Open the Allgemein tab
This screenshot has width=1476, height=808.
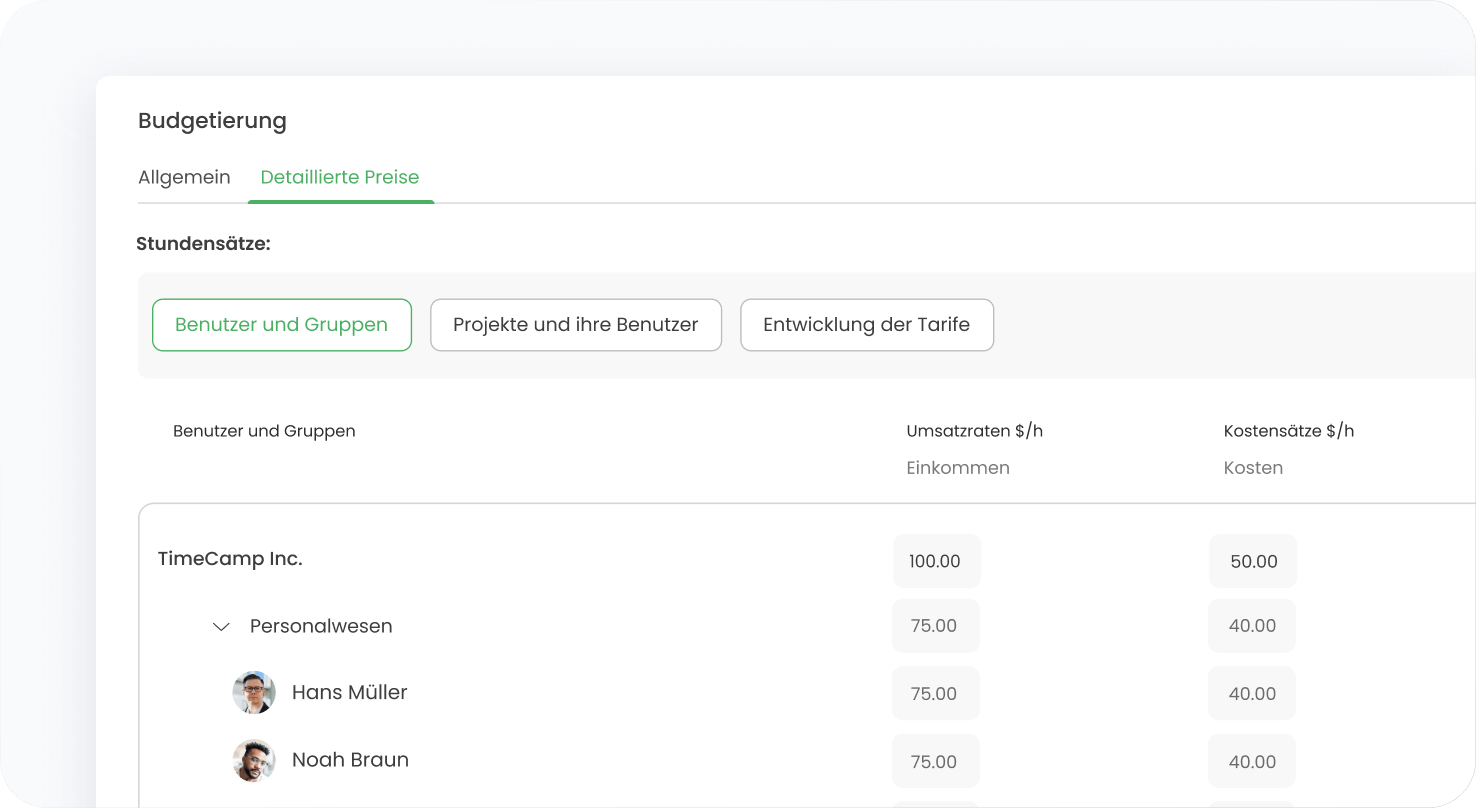pyautogui.click(x=184, y=177)
